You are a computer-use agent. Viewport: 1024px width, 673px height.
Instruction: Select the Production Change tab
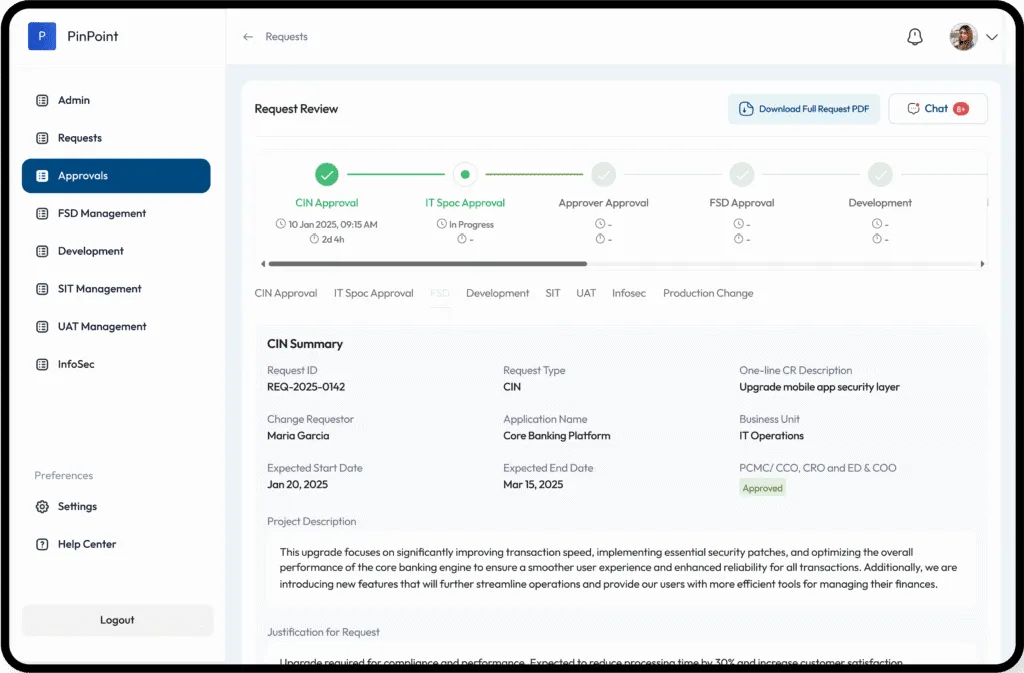708,294
